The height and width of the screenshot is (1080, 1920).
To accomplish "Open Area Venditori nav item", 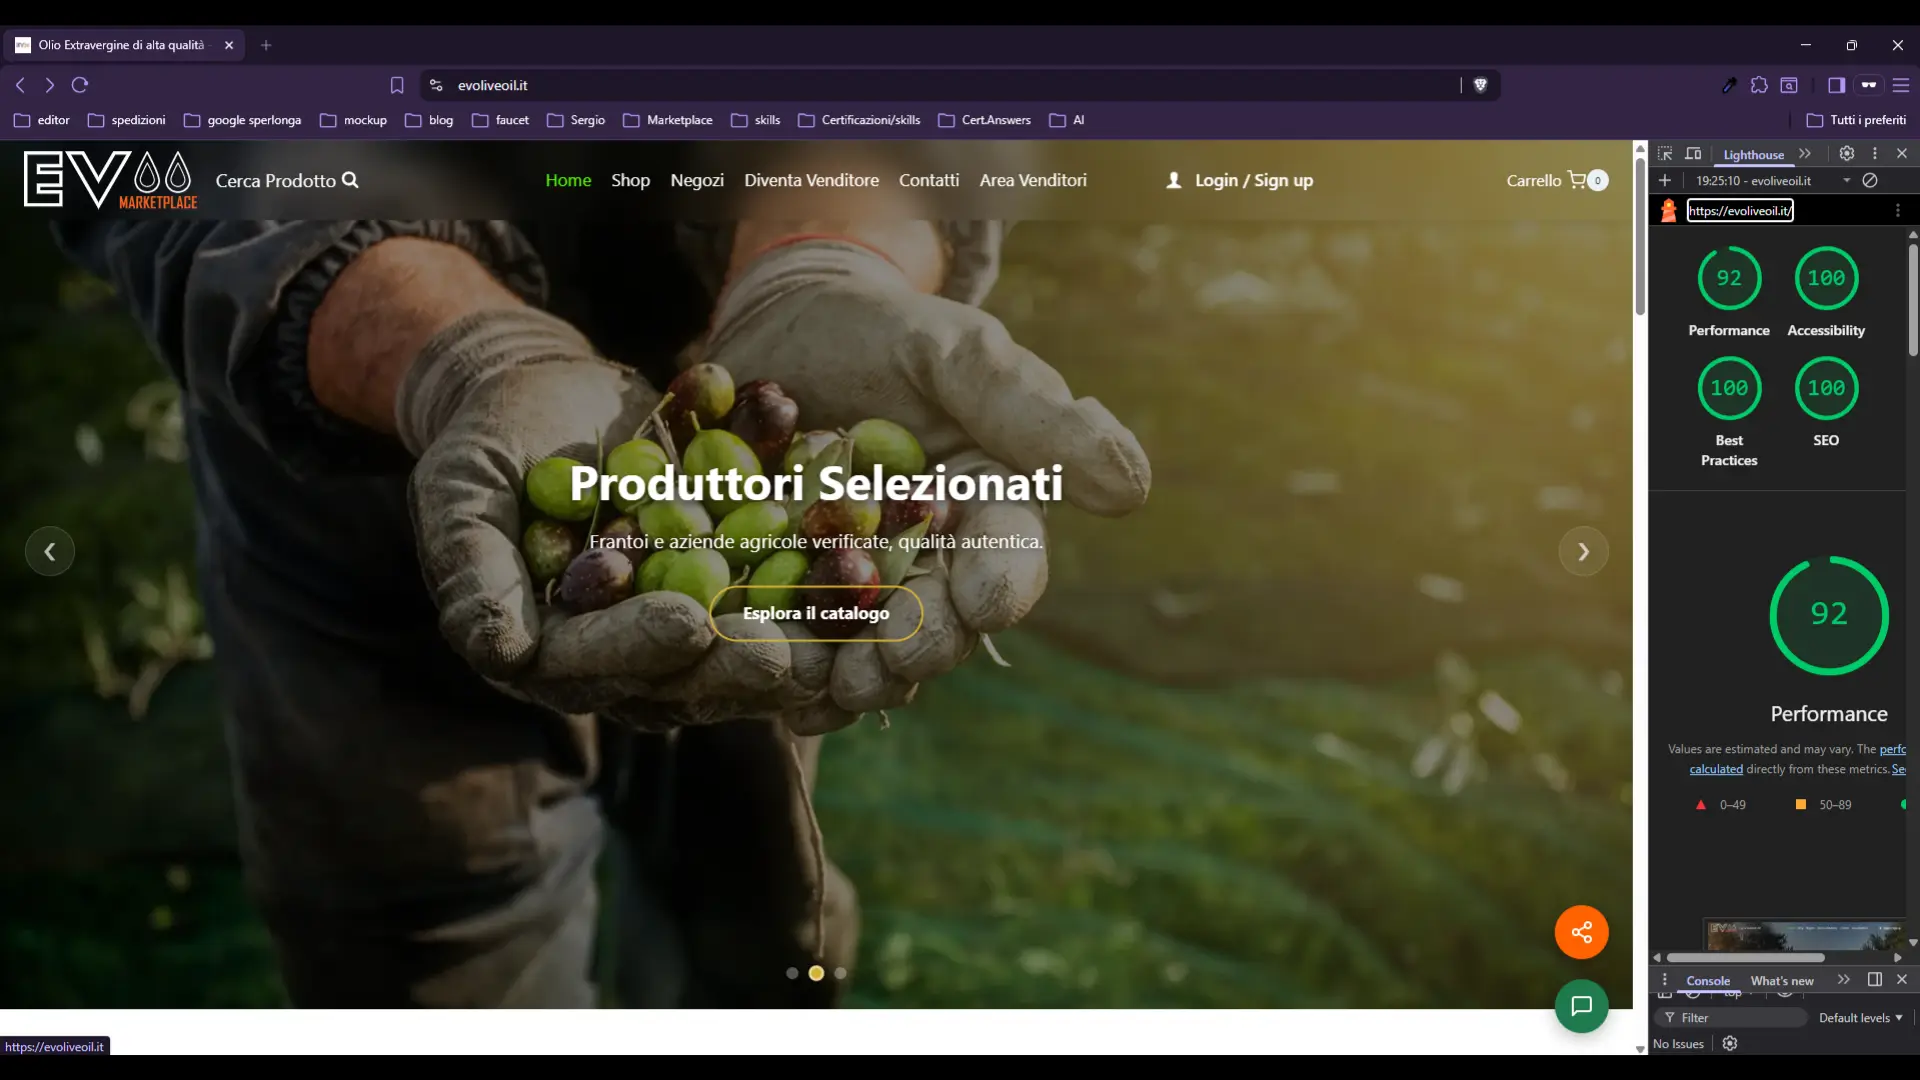I will pos(1032,181).
